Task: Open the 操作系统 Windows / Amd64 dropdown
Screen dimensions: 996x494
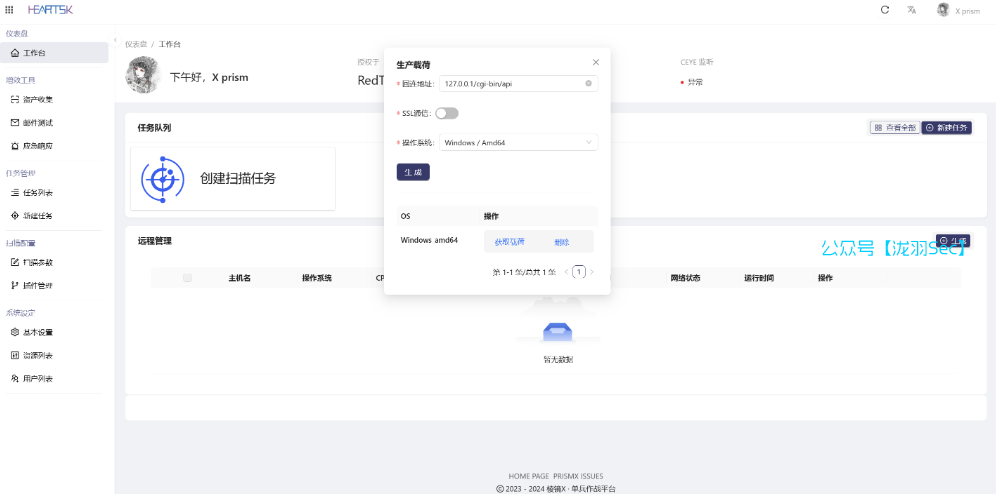Action: pyautogui.click(x=518, y=143)
